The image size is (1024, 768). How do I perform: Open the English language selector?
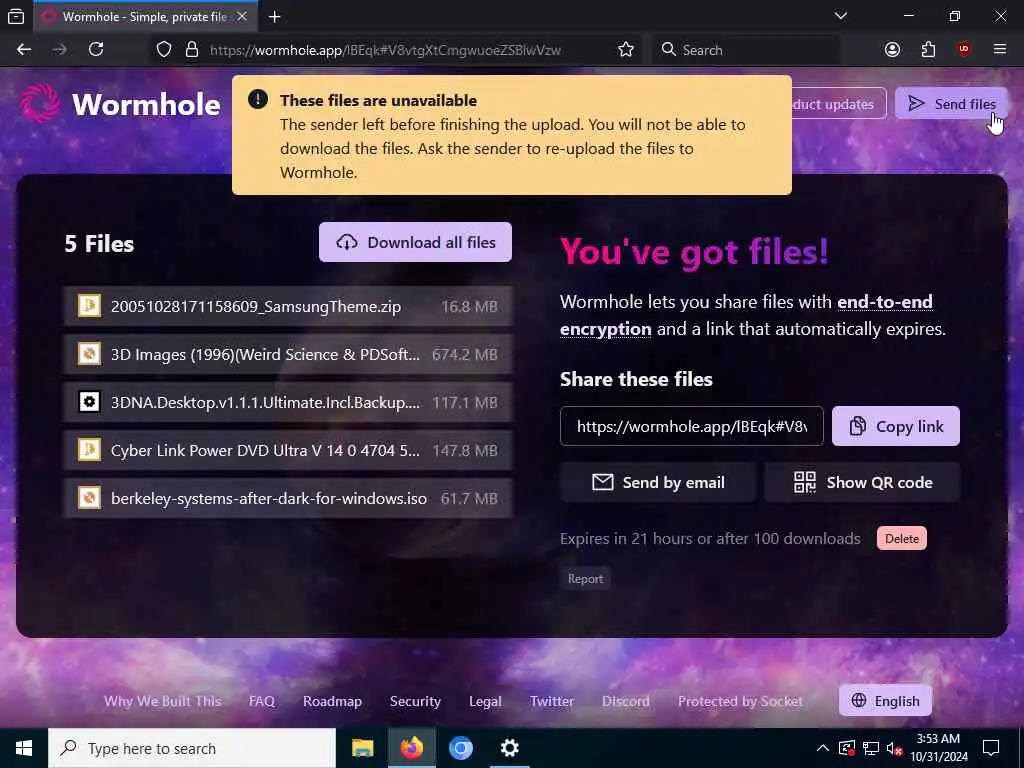point(885,701)
